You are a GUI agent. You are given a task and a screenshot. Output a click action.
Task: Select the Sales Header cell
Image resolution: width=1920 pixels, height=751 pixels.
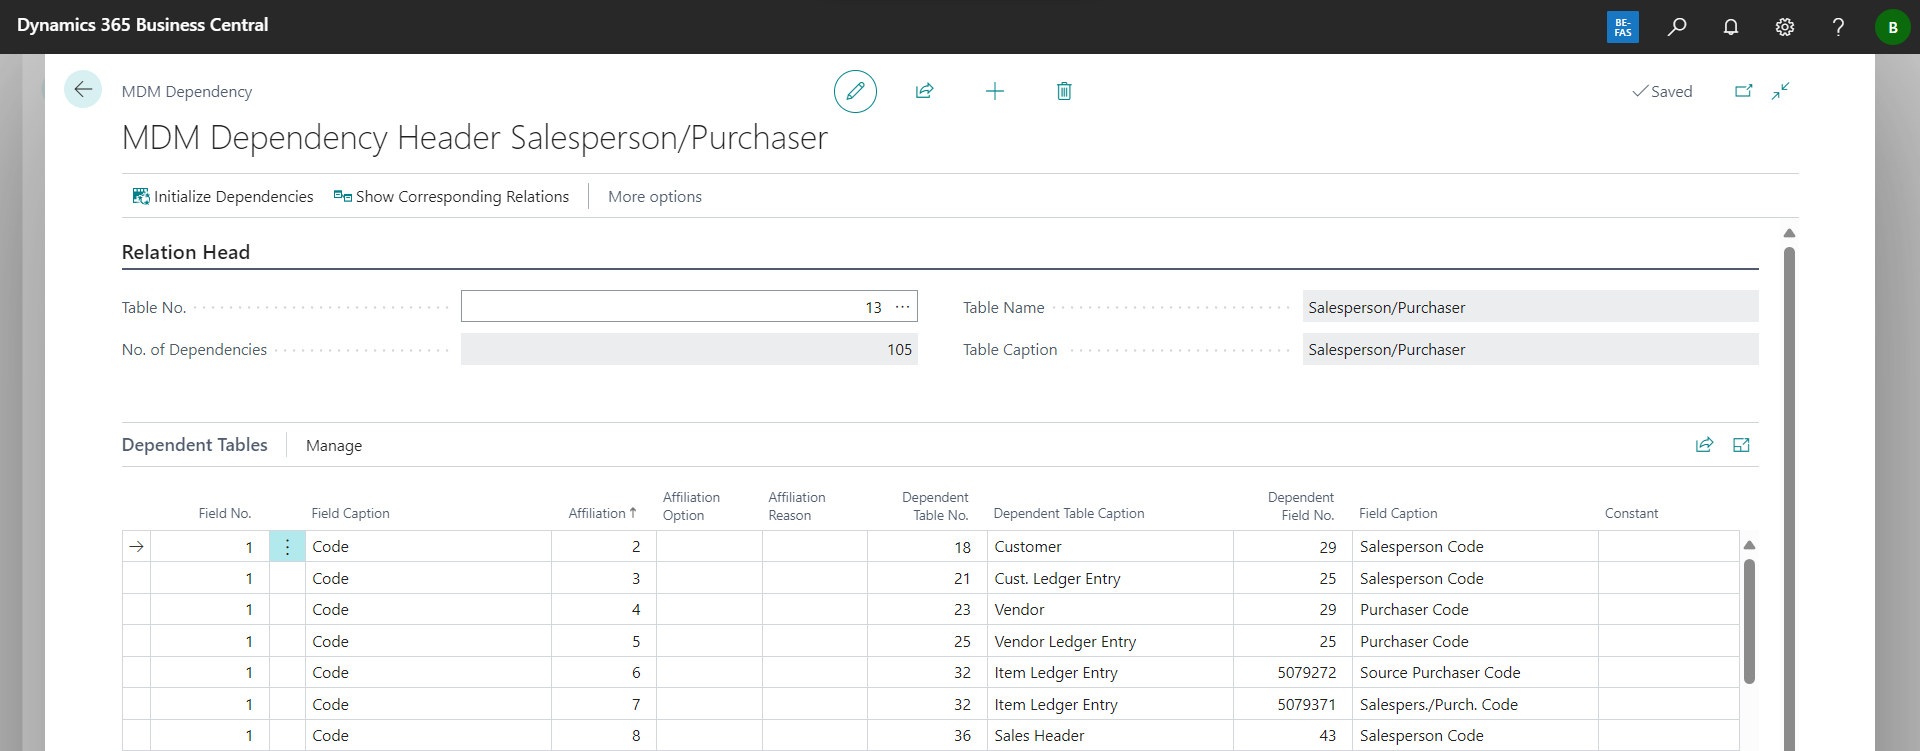pos(1110,736)
